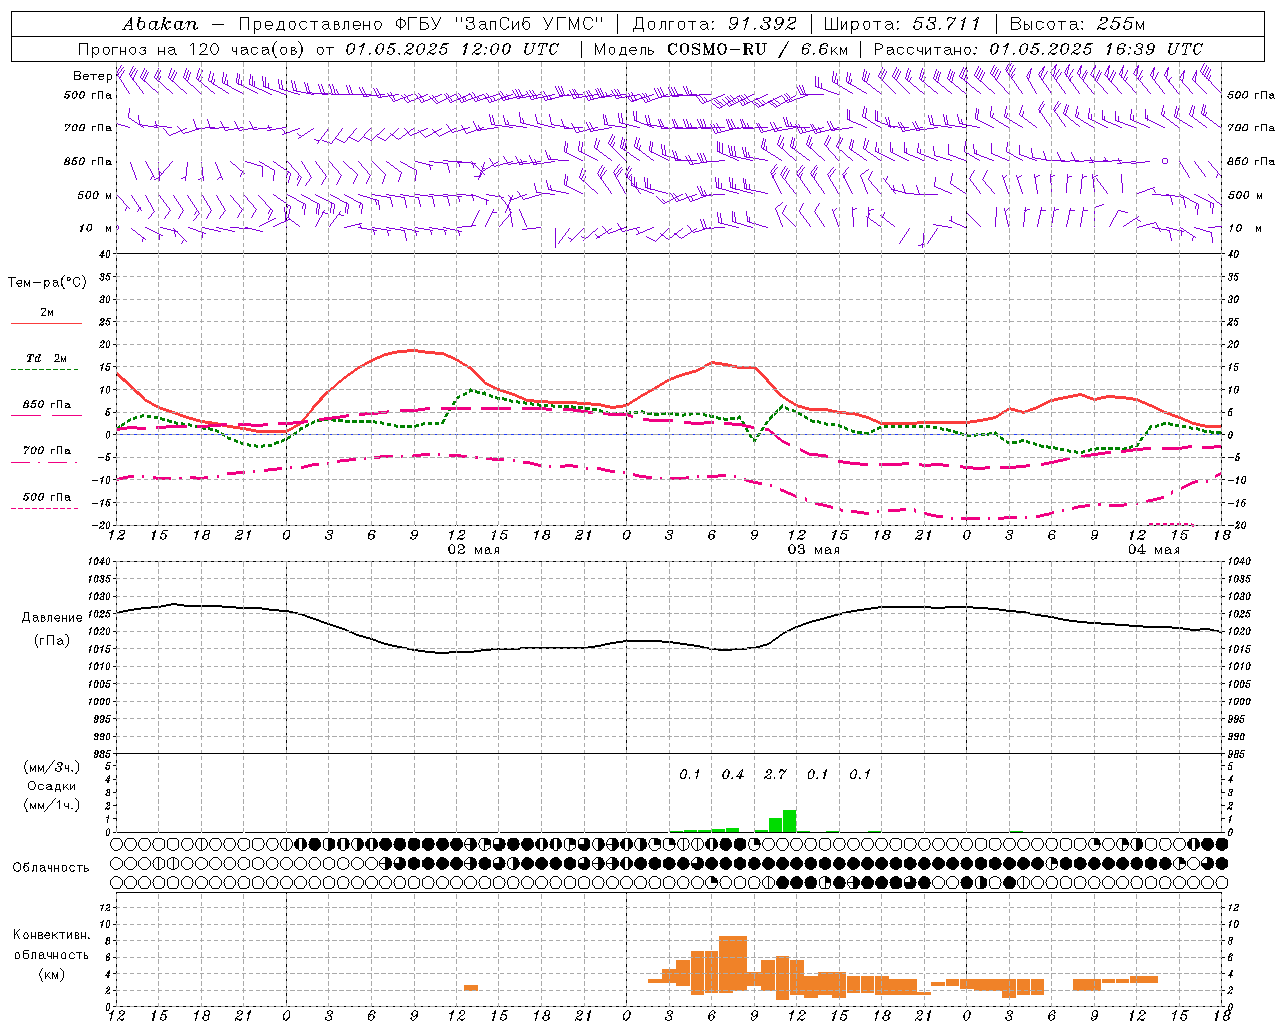Select the 'Широта: 53.711' header text

click(x=903, y=24)
